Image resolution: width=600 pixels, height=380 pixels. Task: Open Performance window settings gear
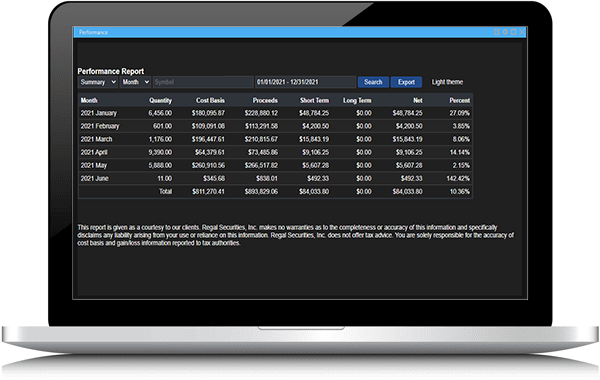[x=505, y=32]
